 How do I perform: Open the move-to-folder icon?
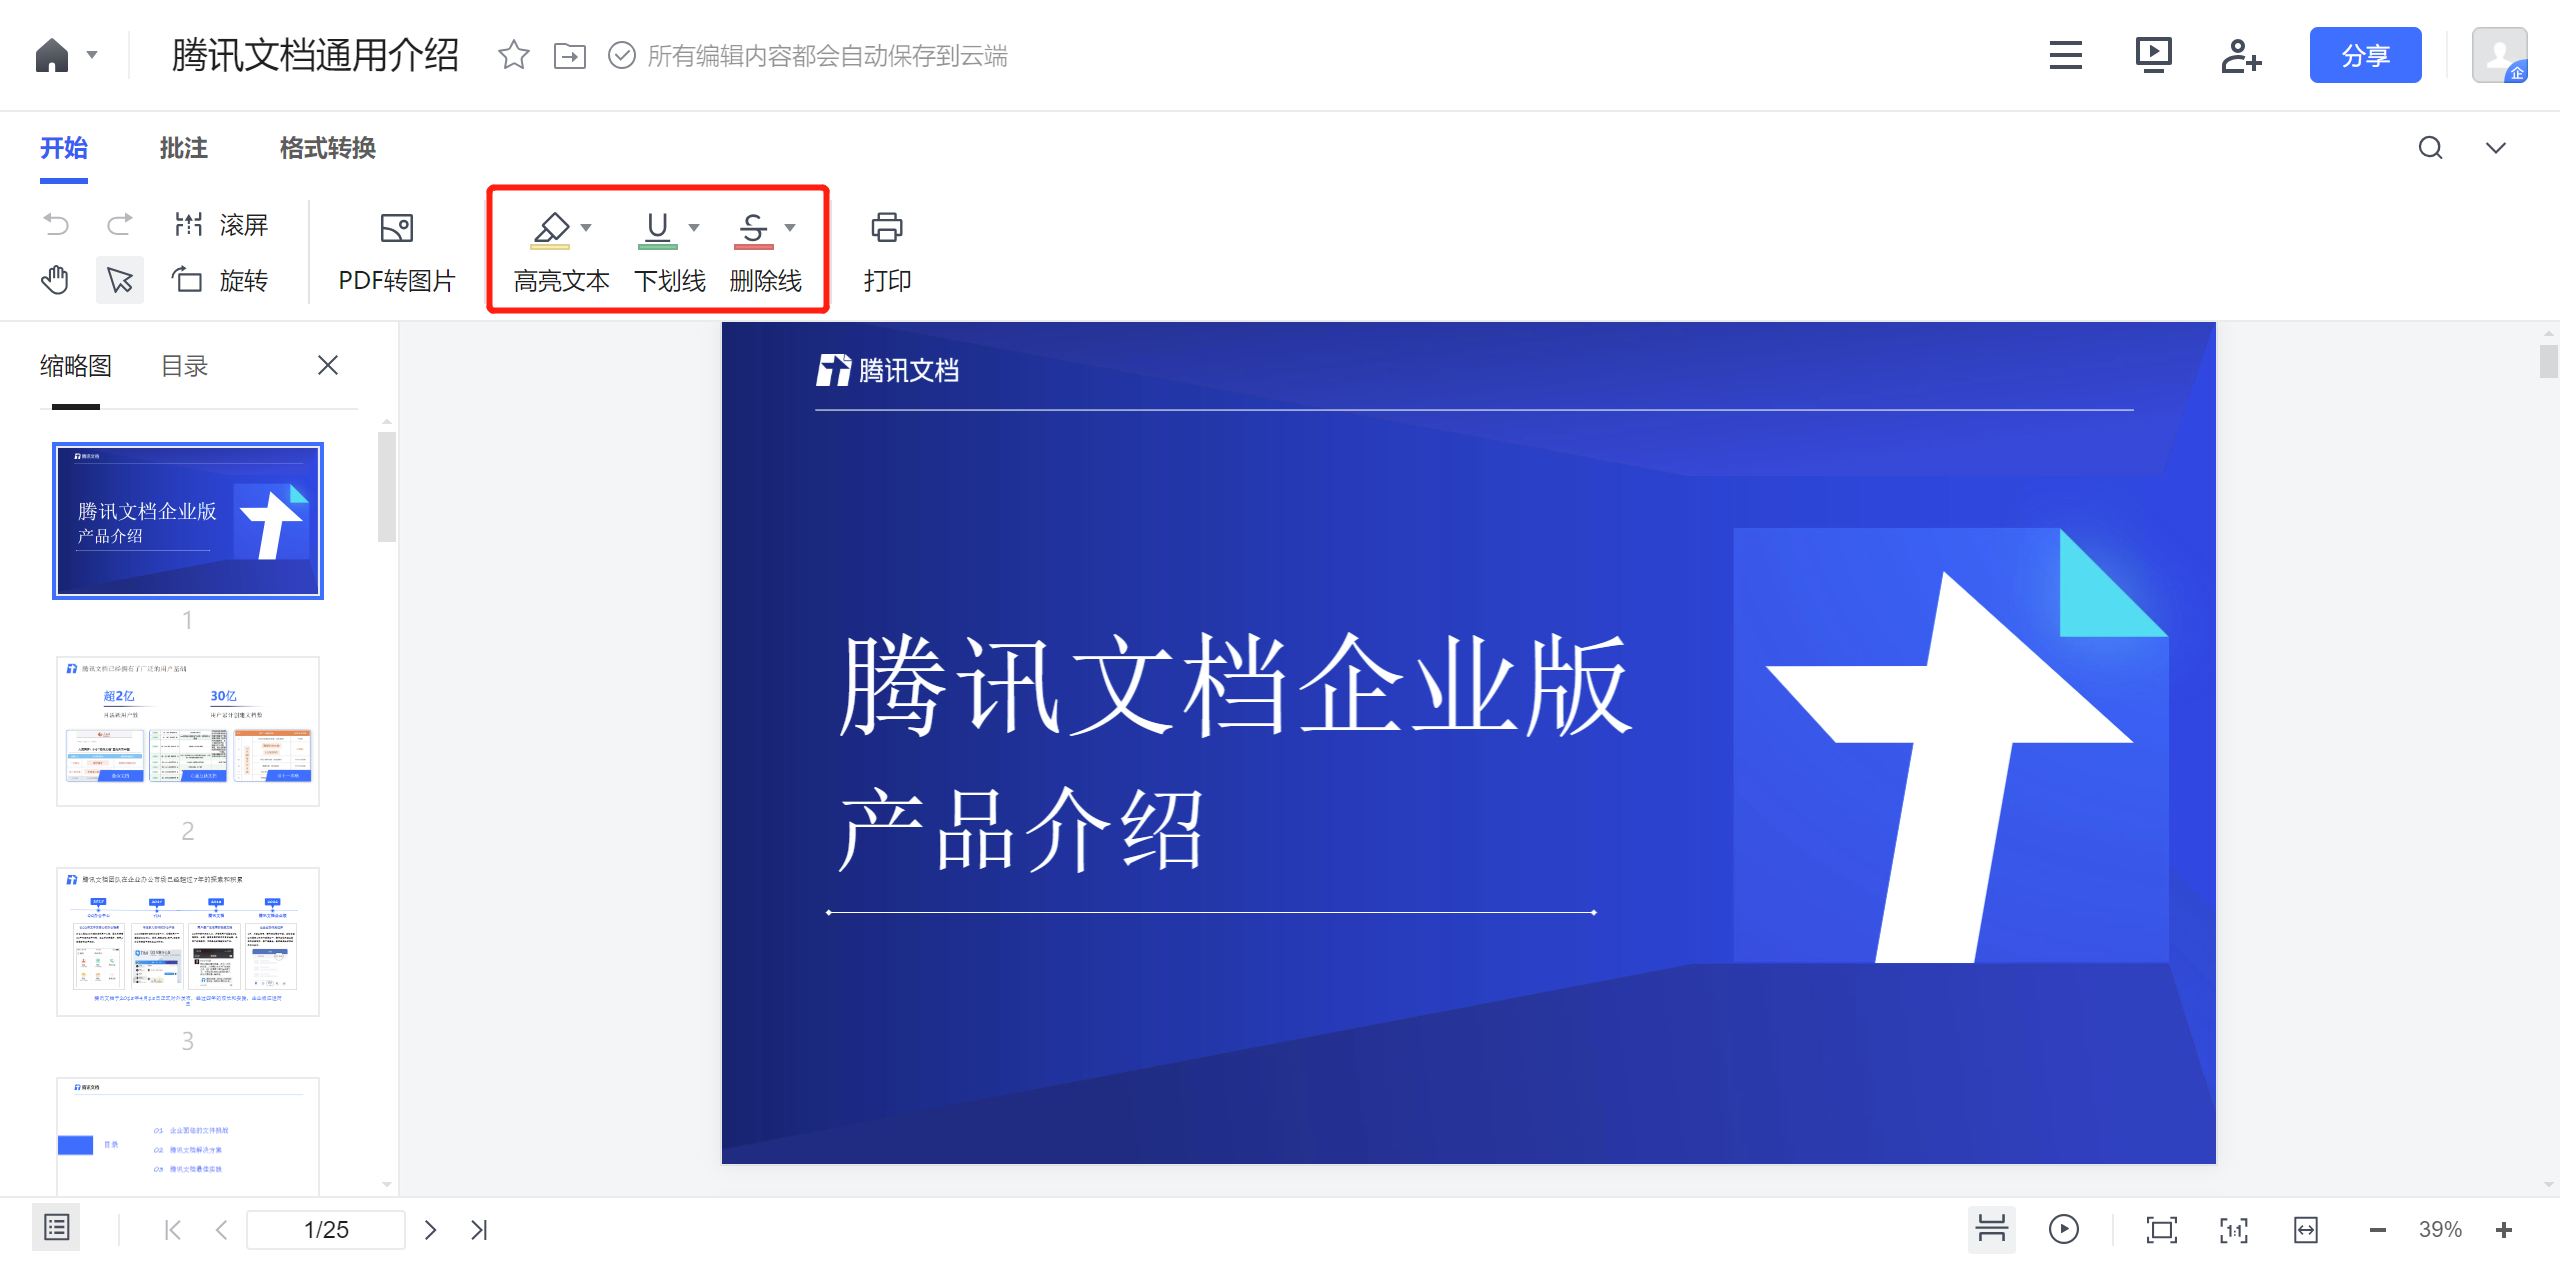(x=570, y=55)
